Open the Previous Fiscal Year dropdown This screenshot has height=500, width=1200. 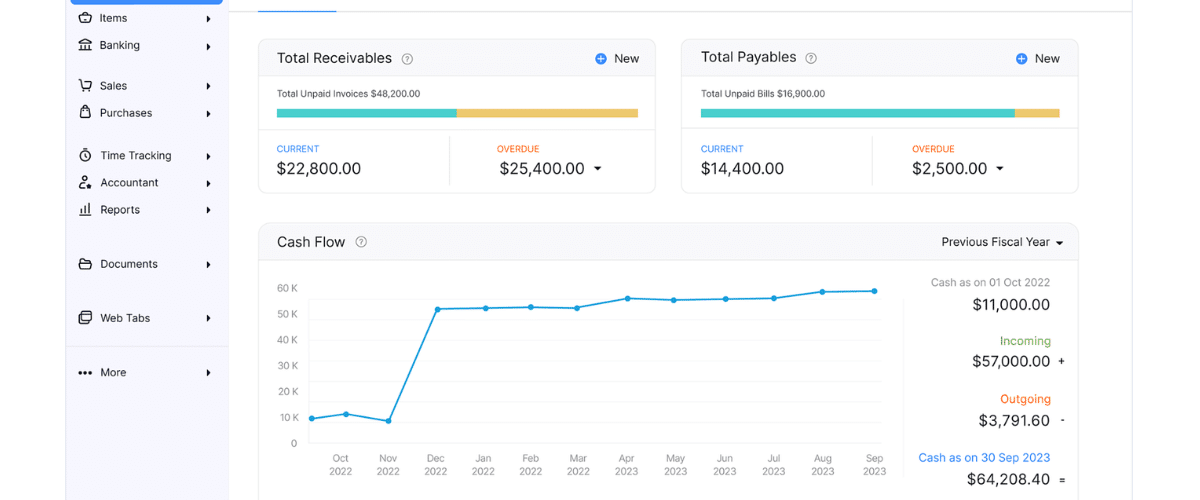click(1002, 242)
